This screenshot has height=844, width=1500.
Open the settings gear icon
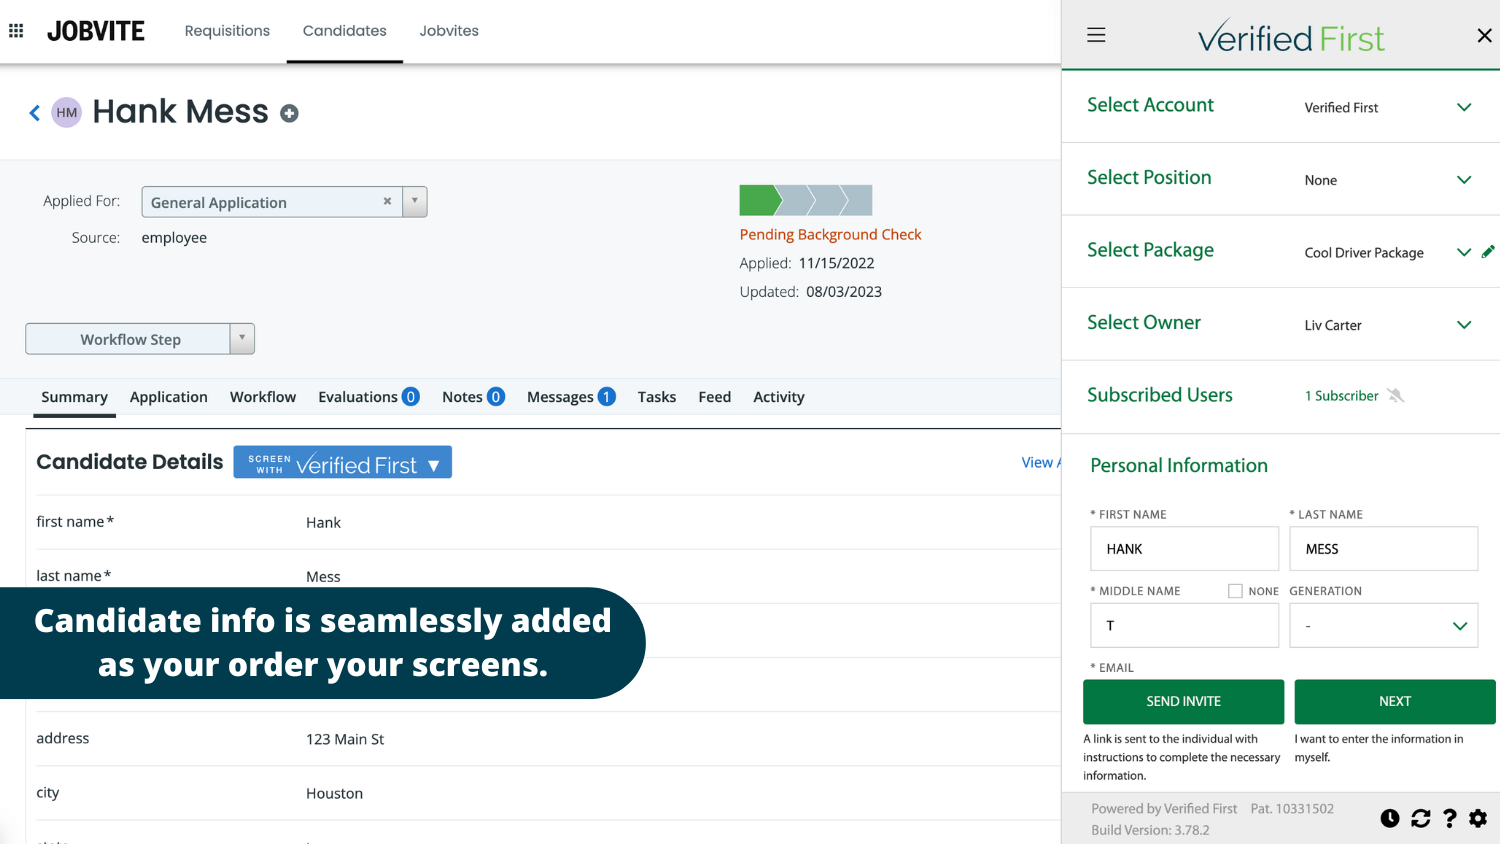coord(1478,819)
